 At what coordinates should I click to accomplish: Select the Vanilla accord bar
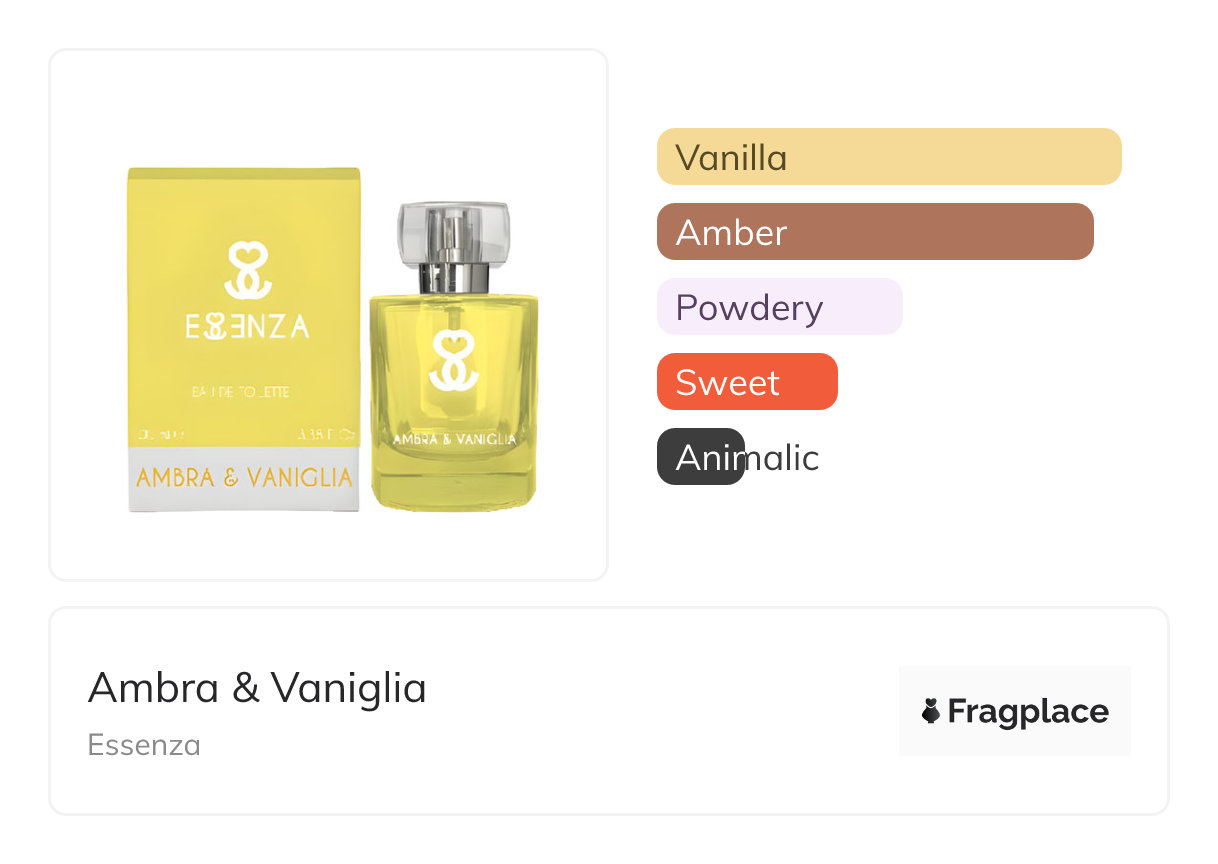tap(888, 157)
